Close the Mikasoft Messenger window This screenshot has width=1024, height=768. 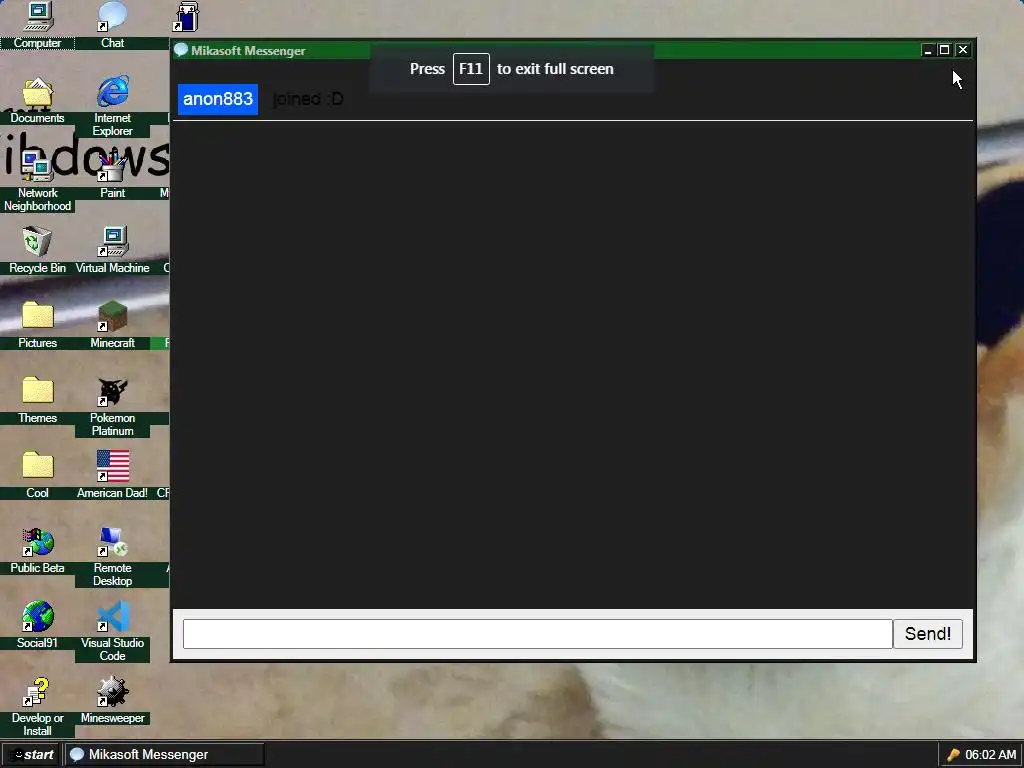pyautogui.click(x=963, y=50)
